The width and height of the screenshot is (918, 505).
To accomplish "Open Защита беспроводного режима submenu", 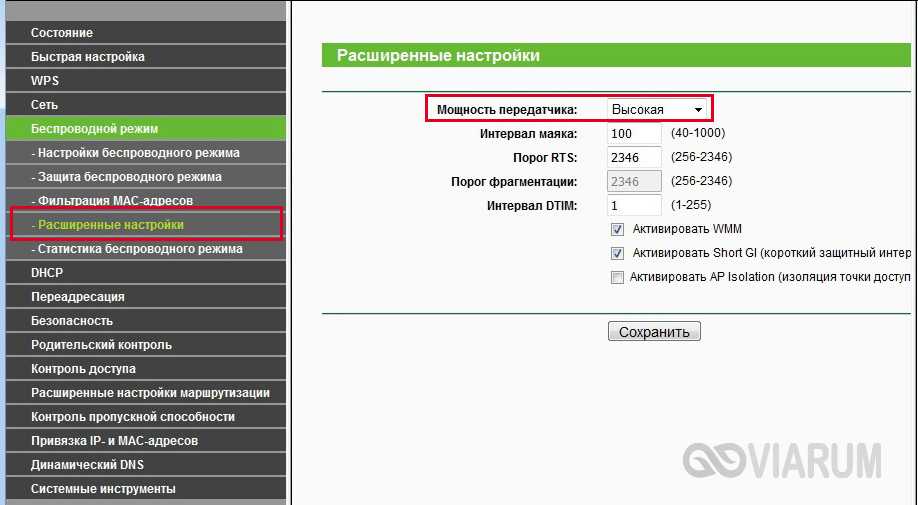I will tap(146, 177).
